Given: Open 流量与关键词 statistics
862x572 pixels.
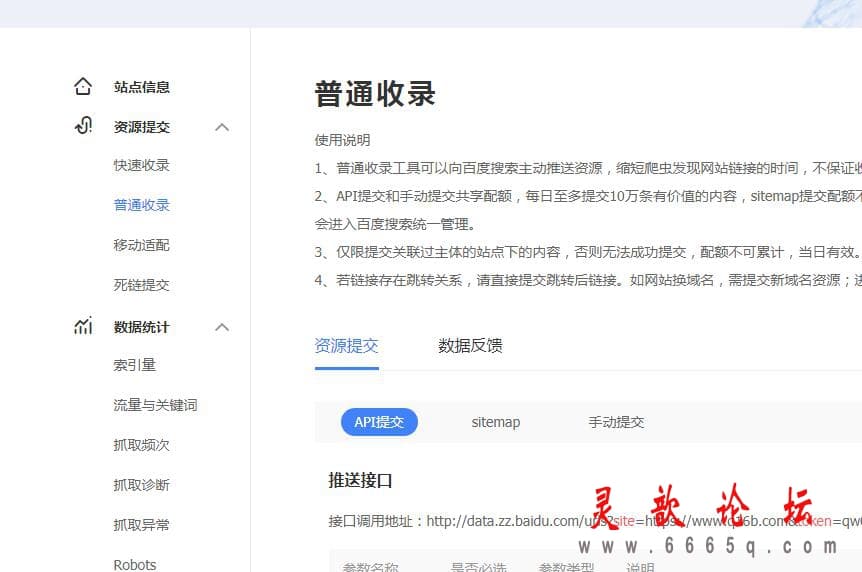Looking at the screenshot, I should click(155, 405).
